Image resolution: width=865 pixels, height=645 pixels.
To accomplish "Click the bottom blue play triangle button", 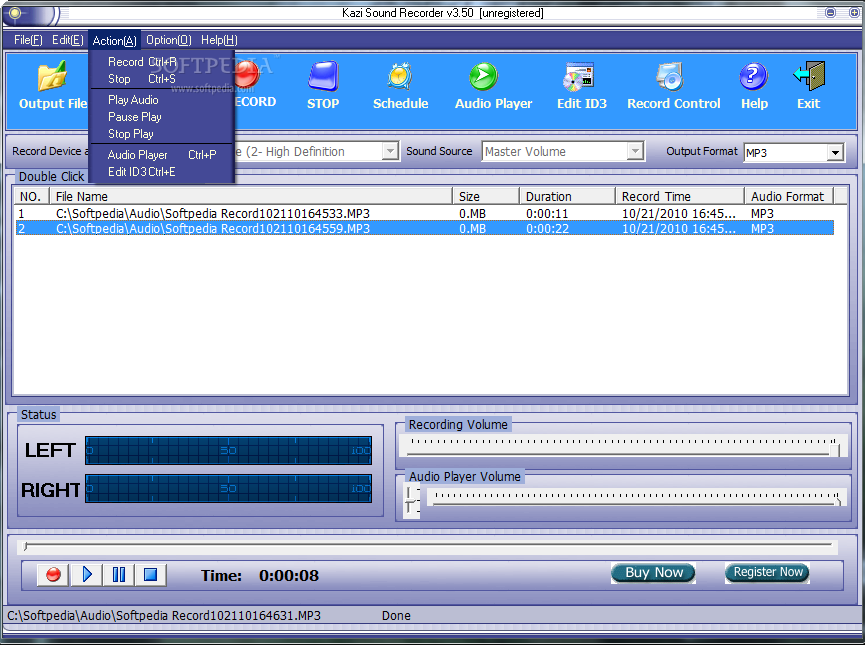I will click(86, 575).
